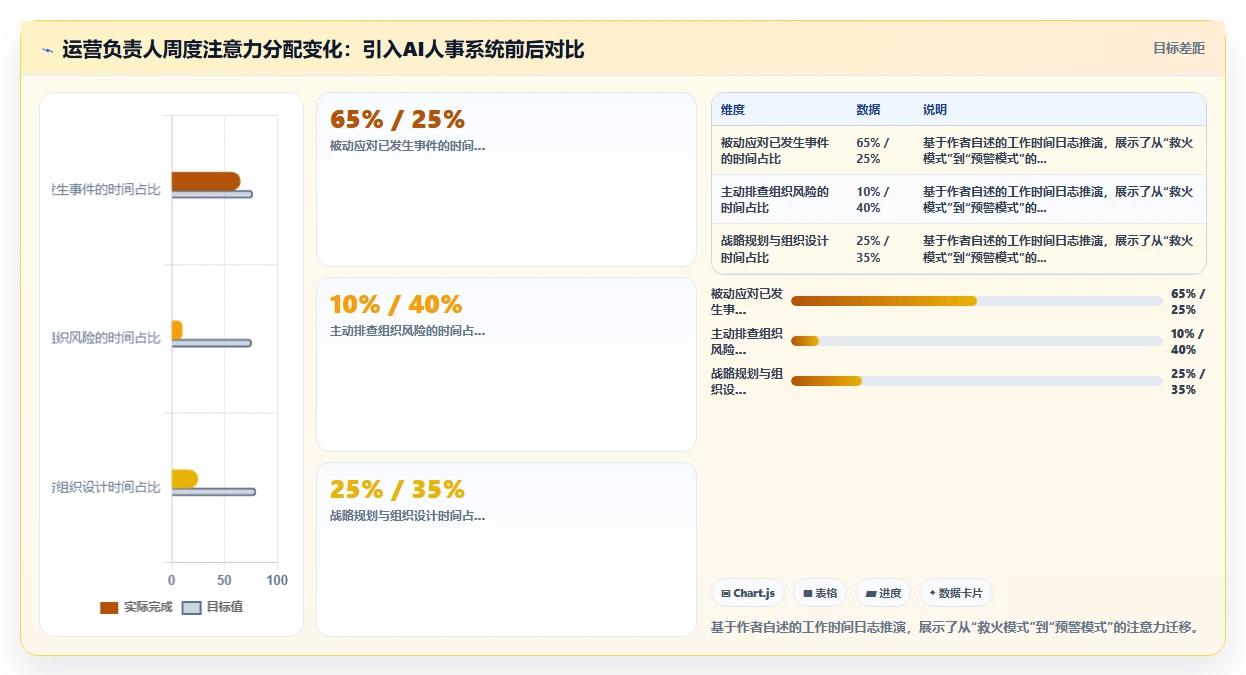Open the 25% / 35% data card
Viewport: 1246px width, 675px height.
coord(506,549)
